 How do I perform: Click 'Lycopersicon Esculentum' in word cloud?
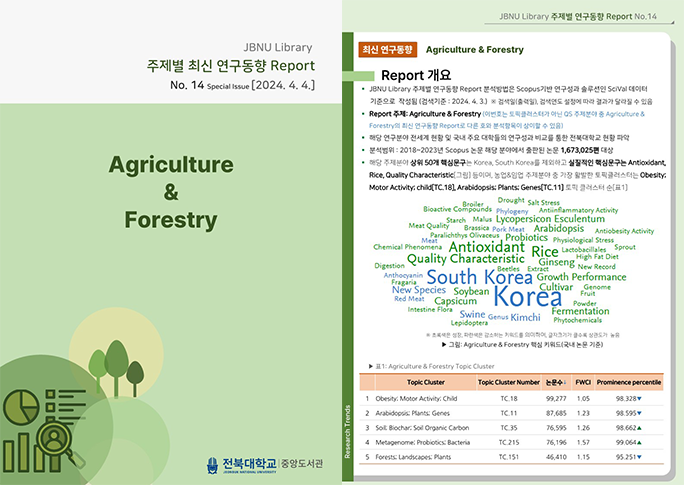pos(550,219)
